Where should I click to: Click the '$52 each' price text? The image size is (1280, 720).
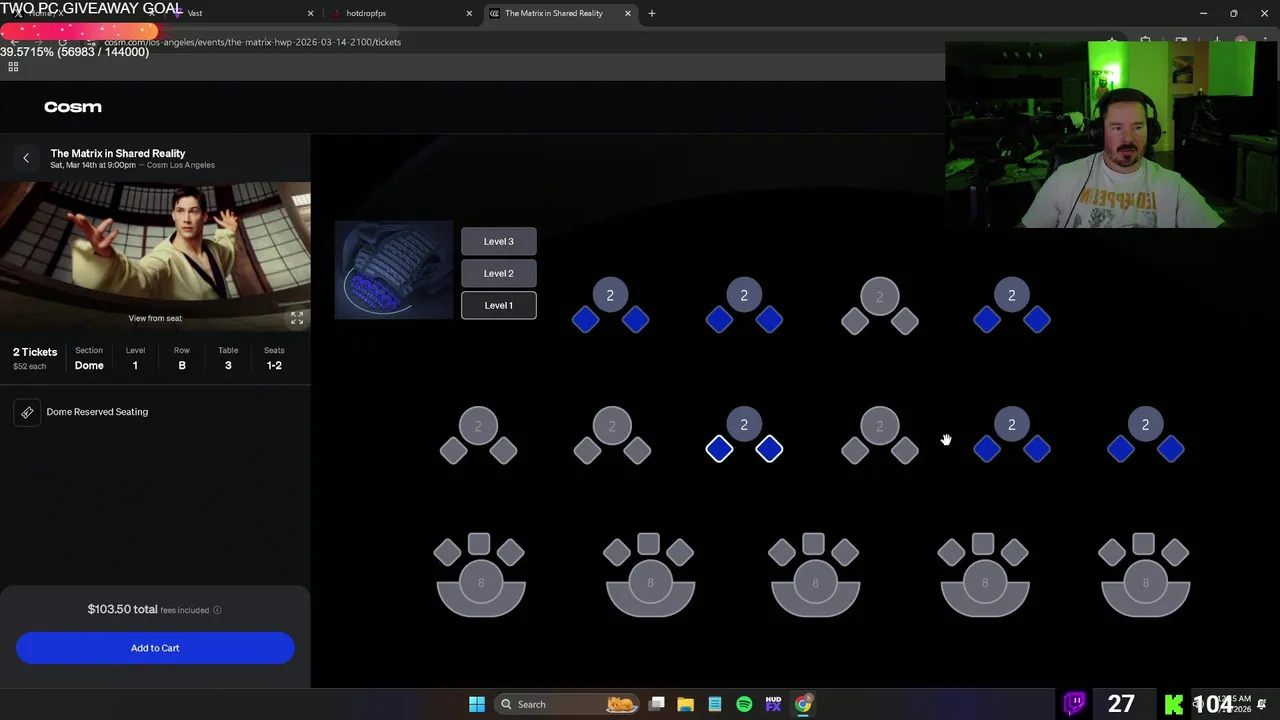(x=30, y=366)
